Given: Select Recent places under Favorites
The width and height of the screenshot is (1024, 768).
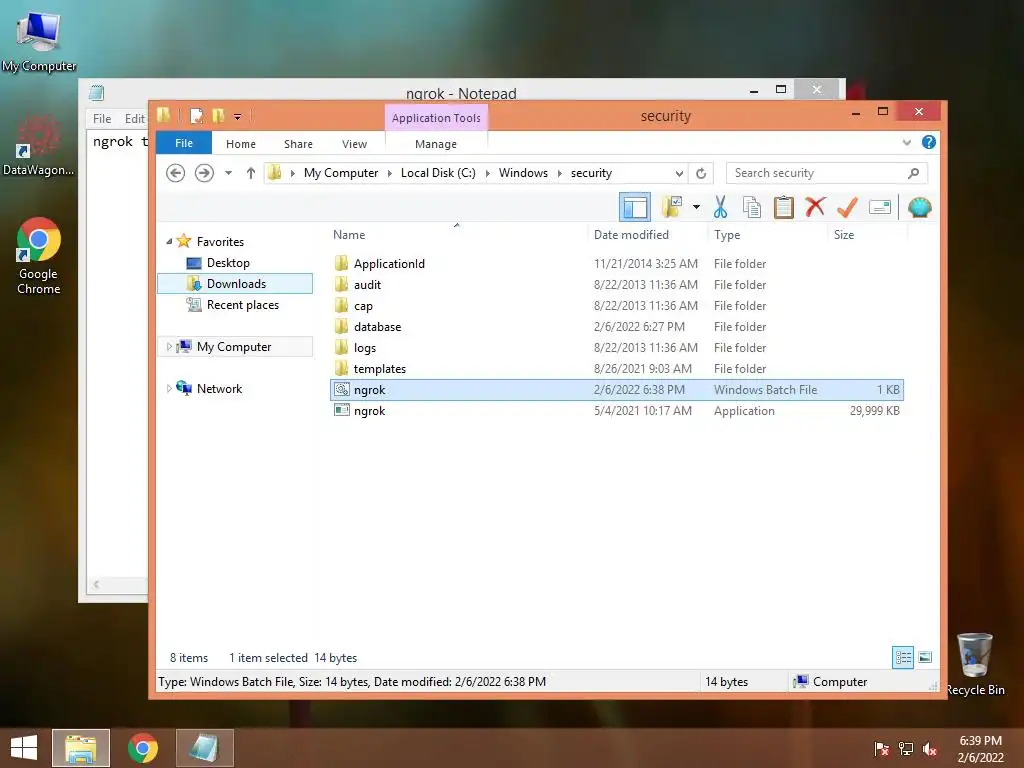Looking at the screenshot, I should (242, 305).
